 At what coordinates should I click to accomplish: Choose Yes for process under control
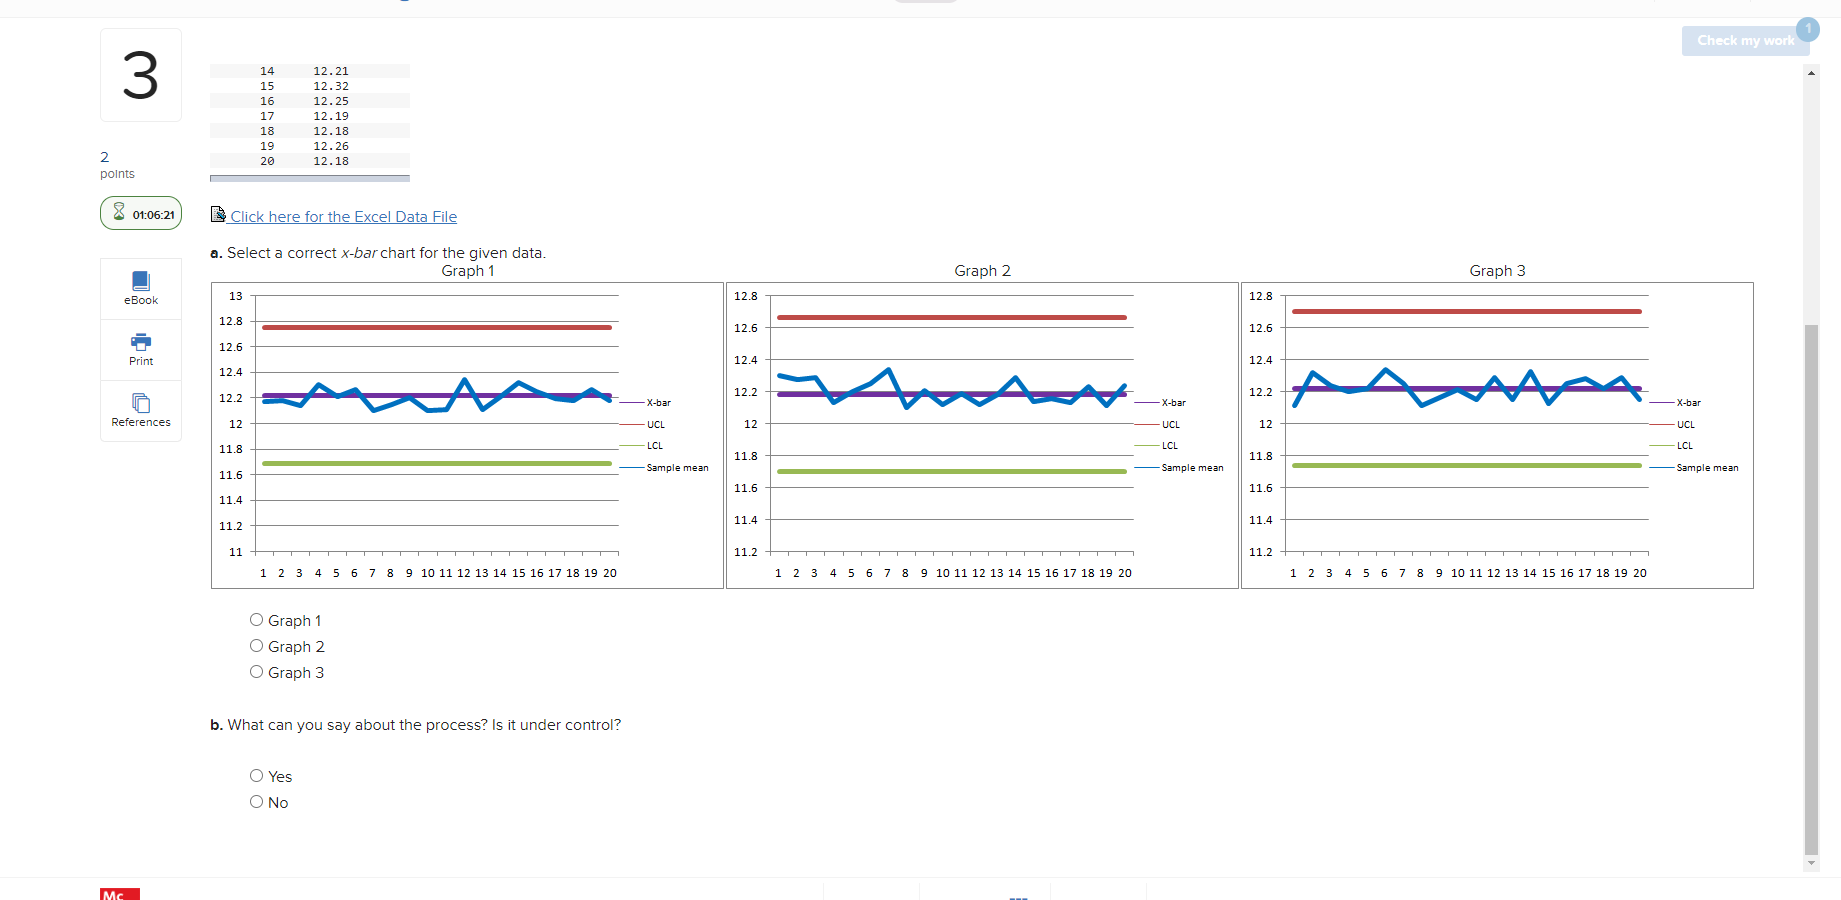coord(256,775)
